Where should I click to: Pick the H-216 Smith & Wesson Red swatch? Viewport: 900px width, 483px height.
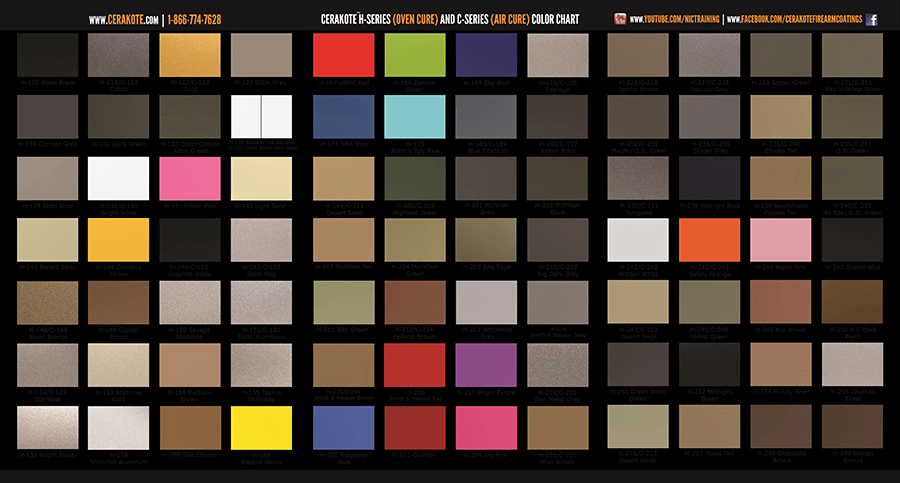pos(415,365)
